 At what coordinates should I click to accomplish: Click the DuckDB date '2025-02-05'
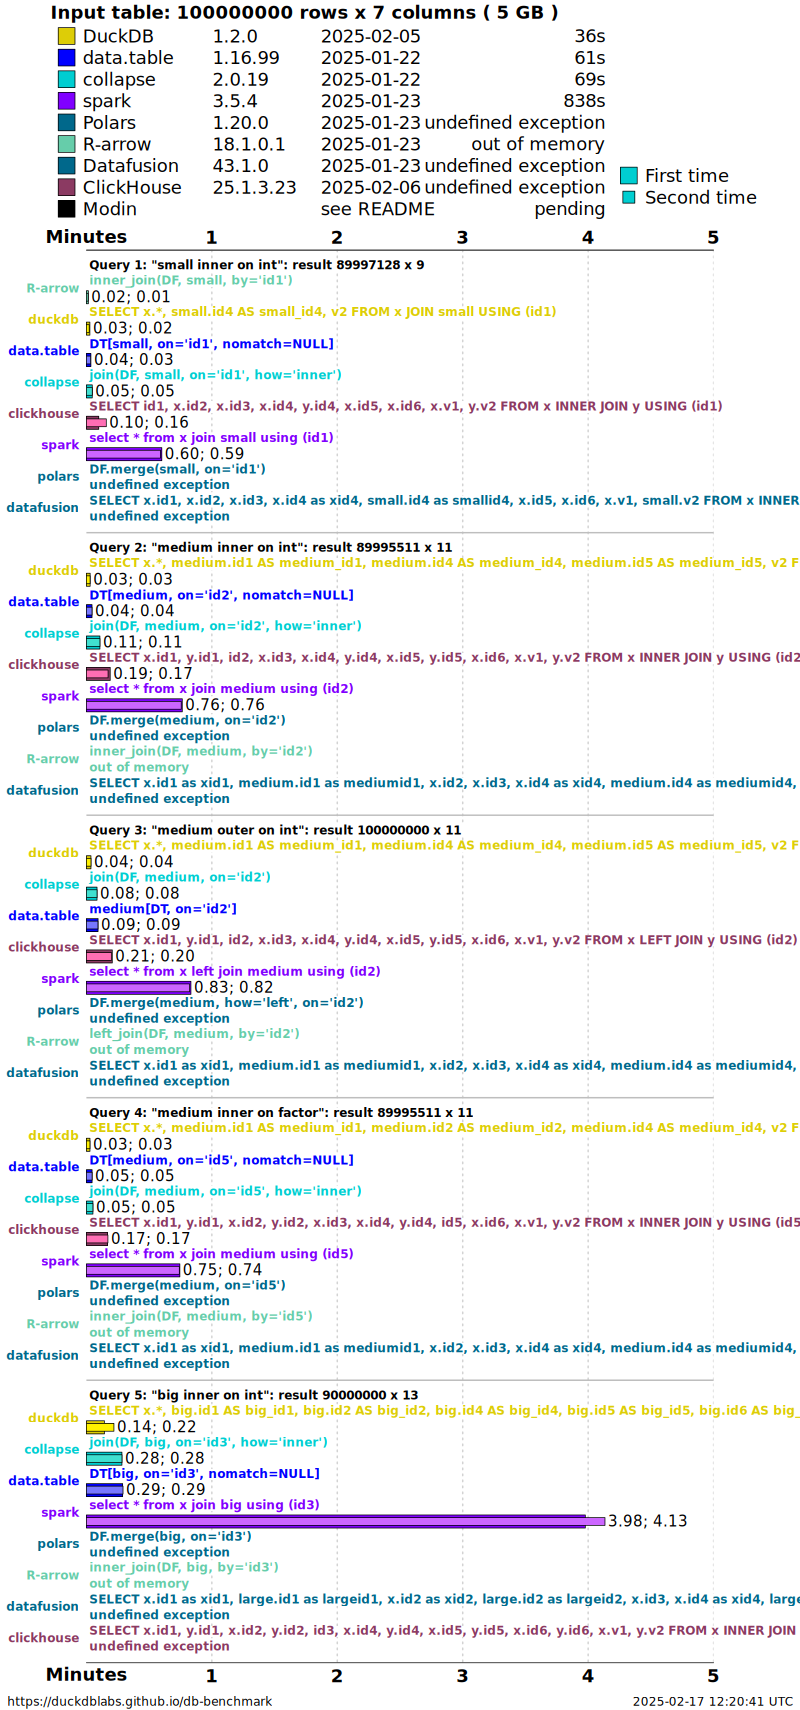[370, 36]
